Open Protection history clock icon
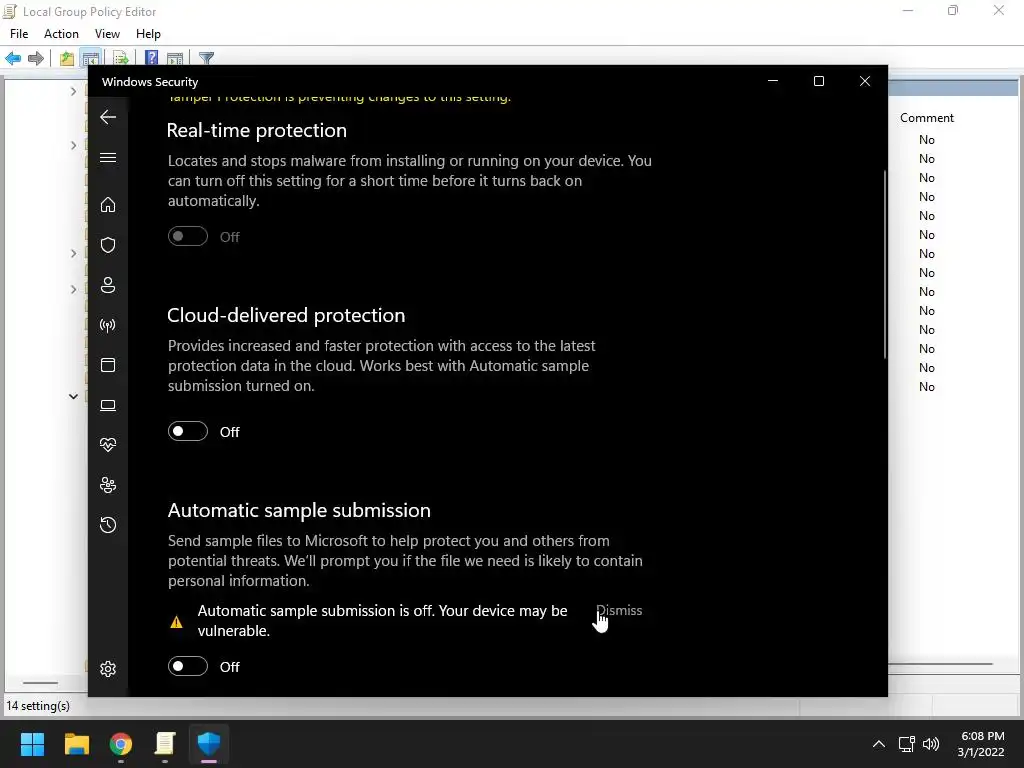This screenshot has width=1024, height=768. click(108, 525)
